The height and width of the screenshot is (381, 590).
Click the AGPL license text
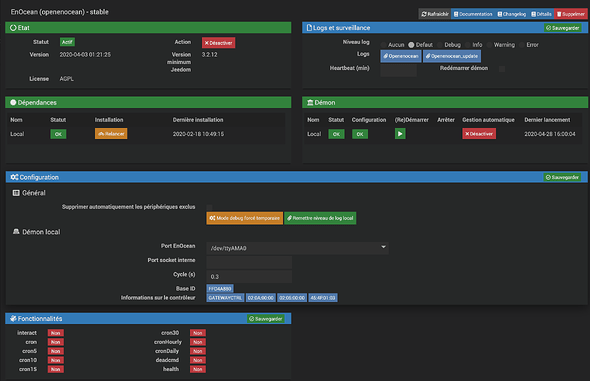click(x=67, y=79)
